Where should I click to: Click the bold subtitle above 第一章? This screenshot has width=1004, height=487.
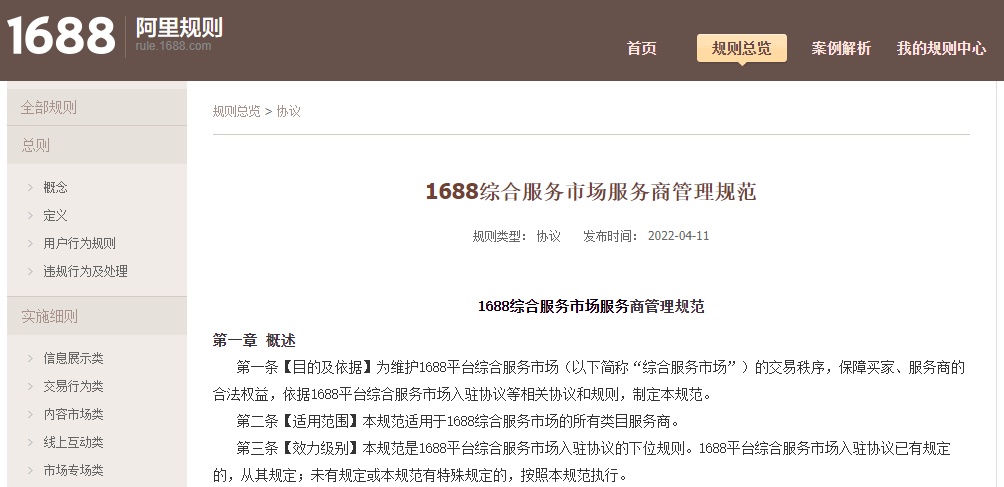click(591, 307)
